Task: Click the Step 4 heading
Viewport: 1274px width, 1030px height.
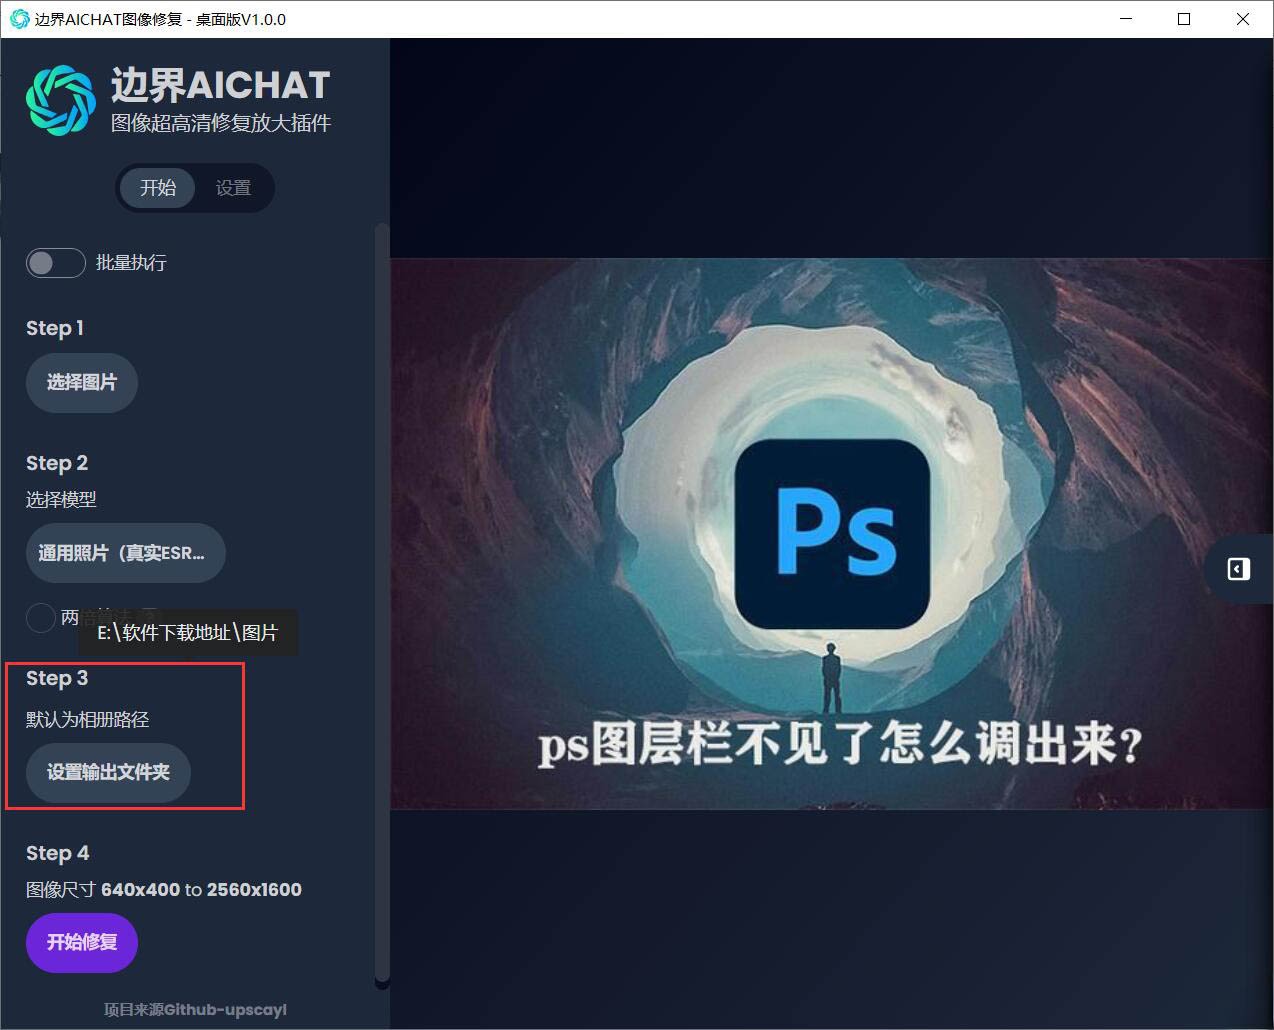Action: (58, 854)
